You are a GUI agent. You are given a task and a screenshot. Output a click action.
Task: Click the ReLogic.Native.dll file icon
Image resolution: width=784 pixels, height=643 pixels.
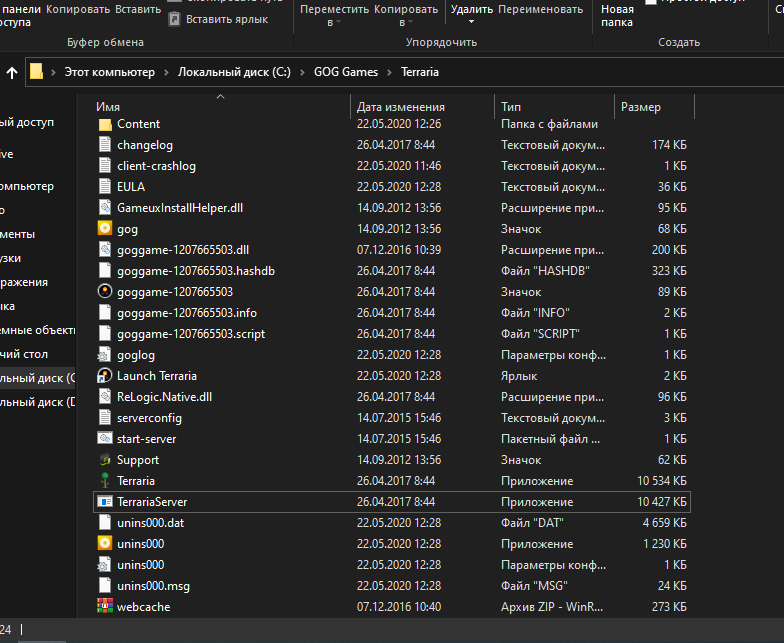point(105,397)
